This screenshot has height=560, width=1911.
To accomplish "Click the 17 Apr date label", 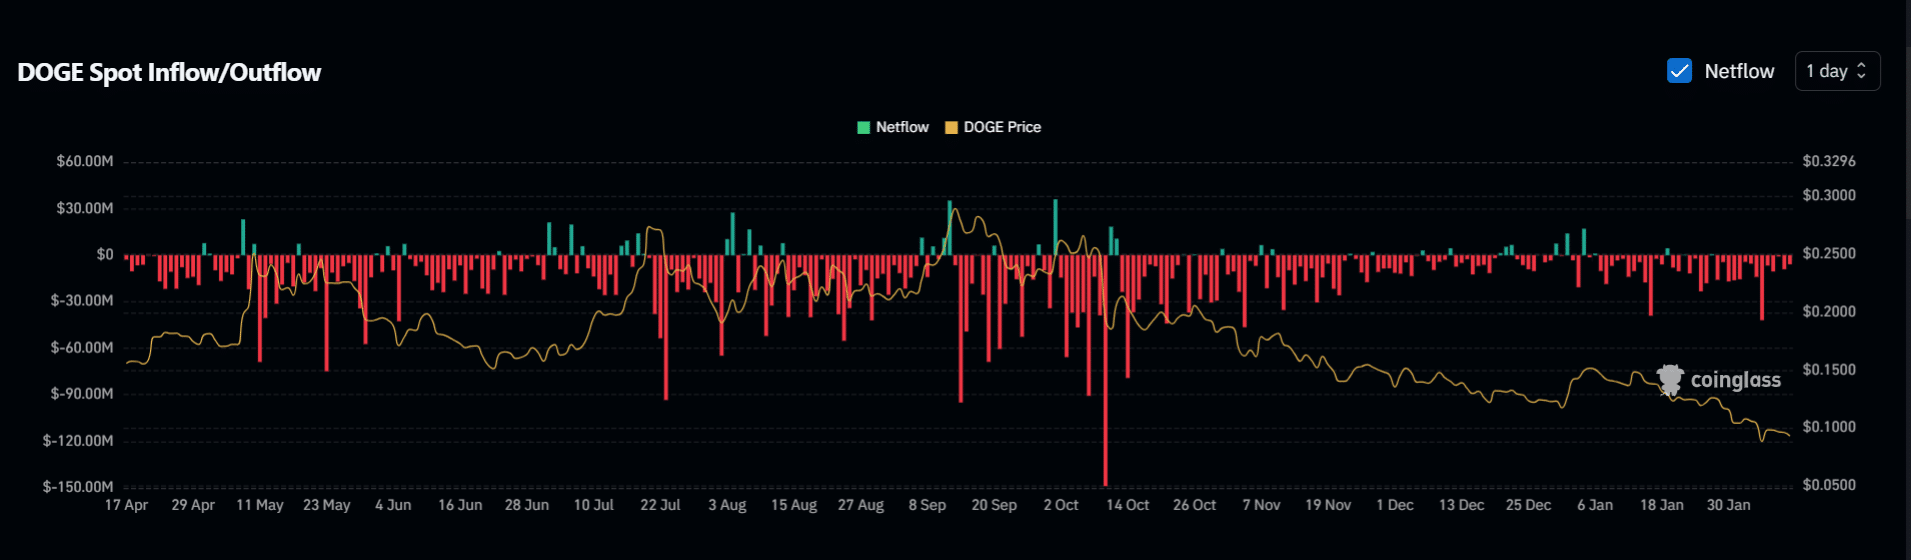I will tap(126, 505).
